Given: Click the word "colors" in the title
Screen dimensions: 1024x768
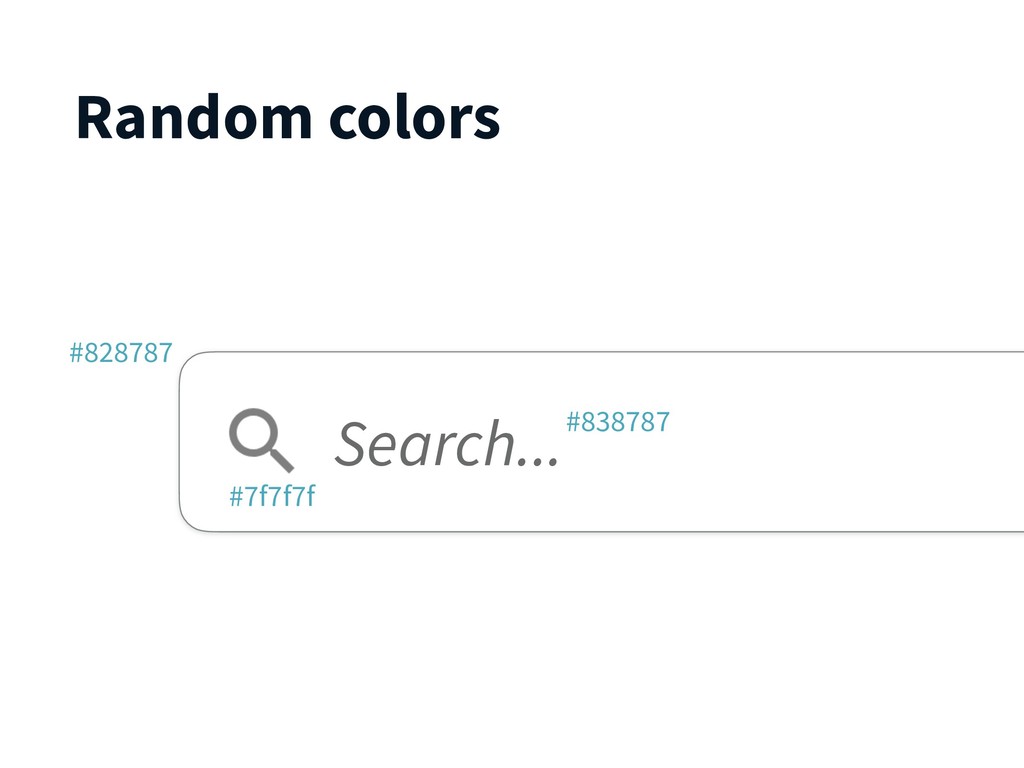Looking at the screenshot, I should pyautogui.click(x=415, y=118).
